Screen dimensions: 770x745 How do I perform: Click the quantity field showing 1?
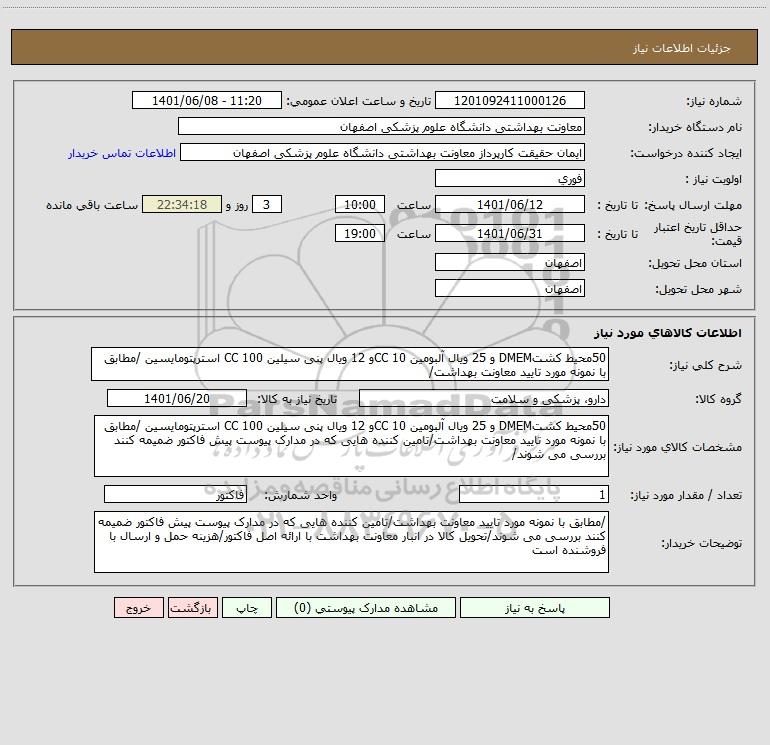point(534,495)
